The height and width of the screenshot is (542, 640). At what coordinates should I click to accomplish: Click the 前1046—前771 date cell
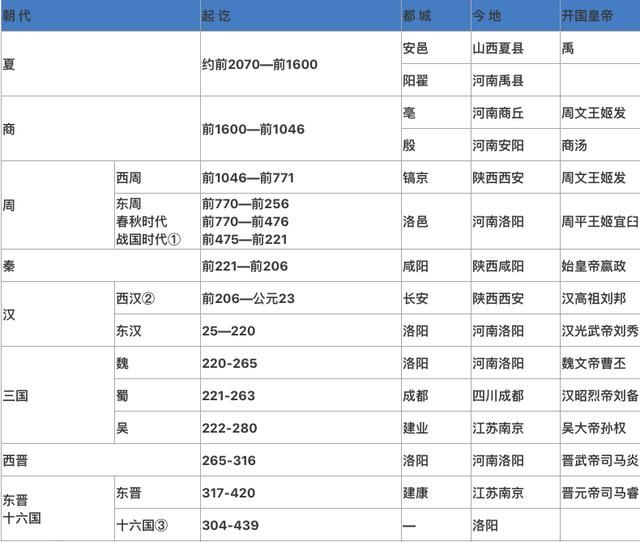click(301, 178)
